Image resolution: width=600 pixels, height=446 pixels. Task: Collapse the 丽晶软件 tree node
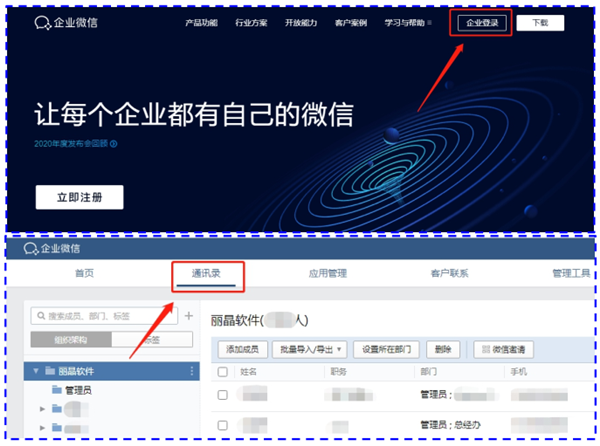click(x=36, y=371)
